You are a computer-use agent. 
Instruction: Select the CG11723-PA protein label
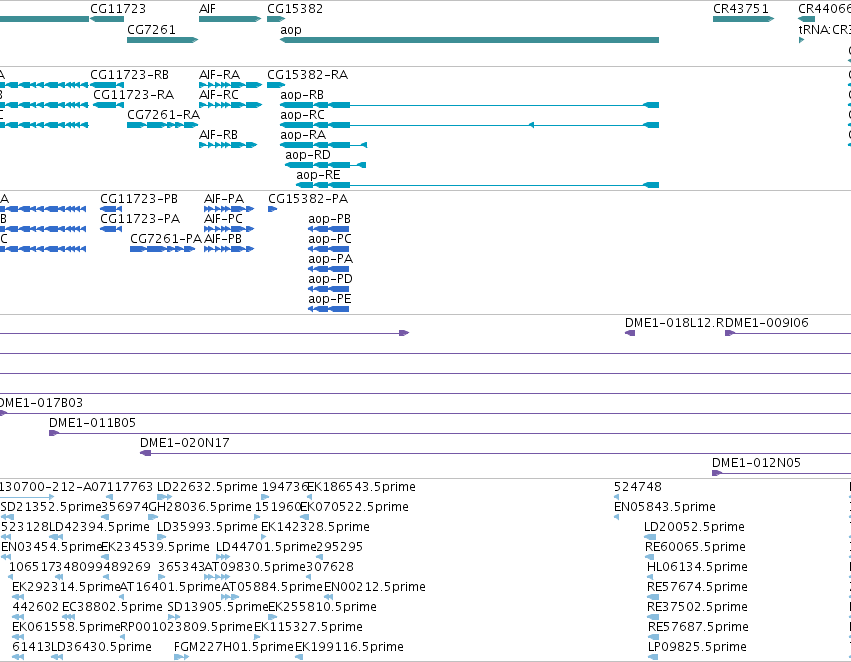pos(140,219)
